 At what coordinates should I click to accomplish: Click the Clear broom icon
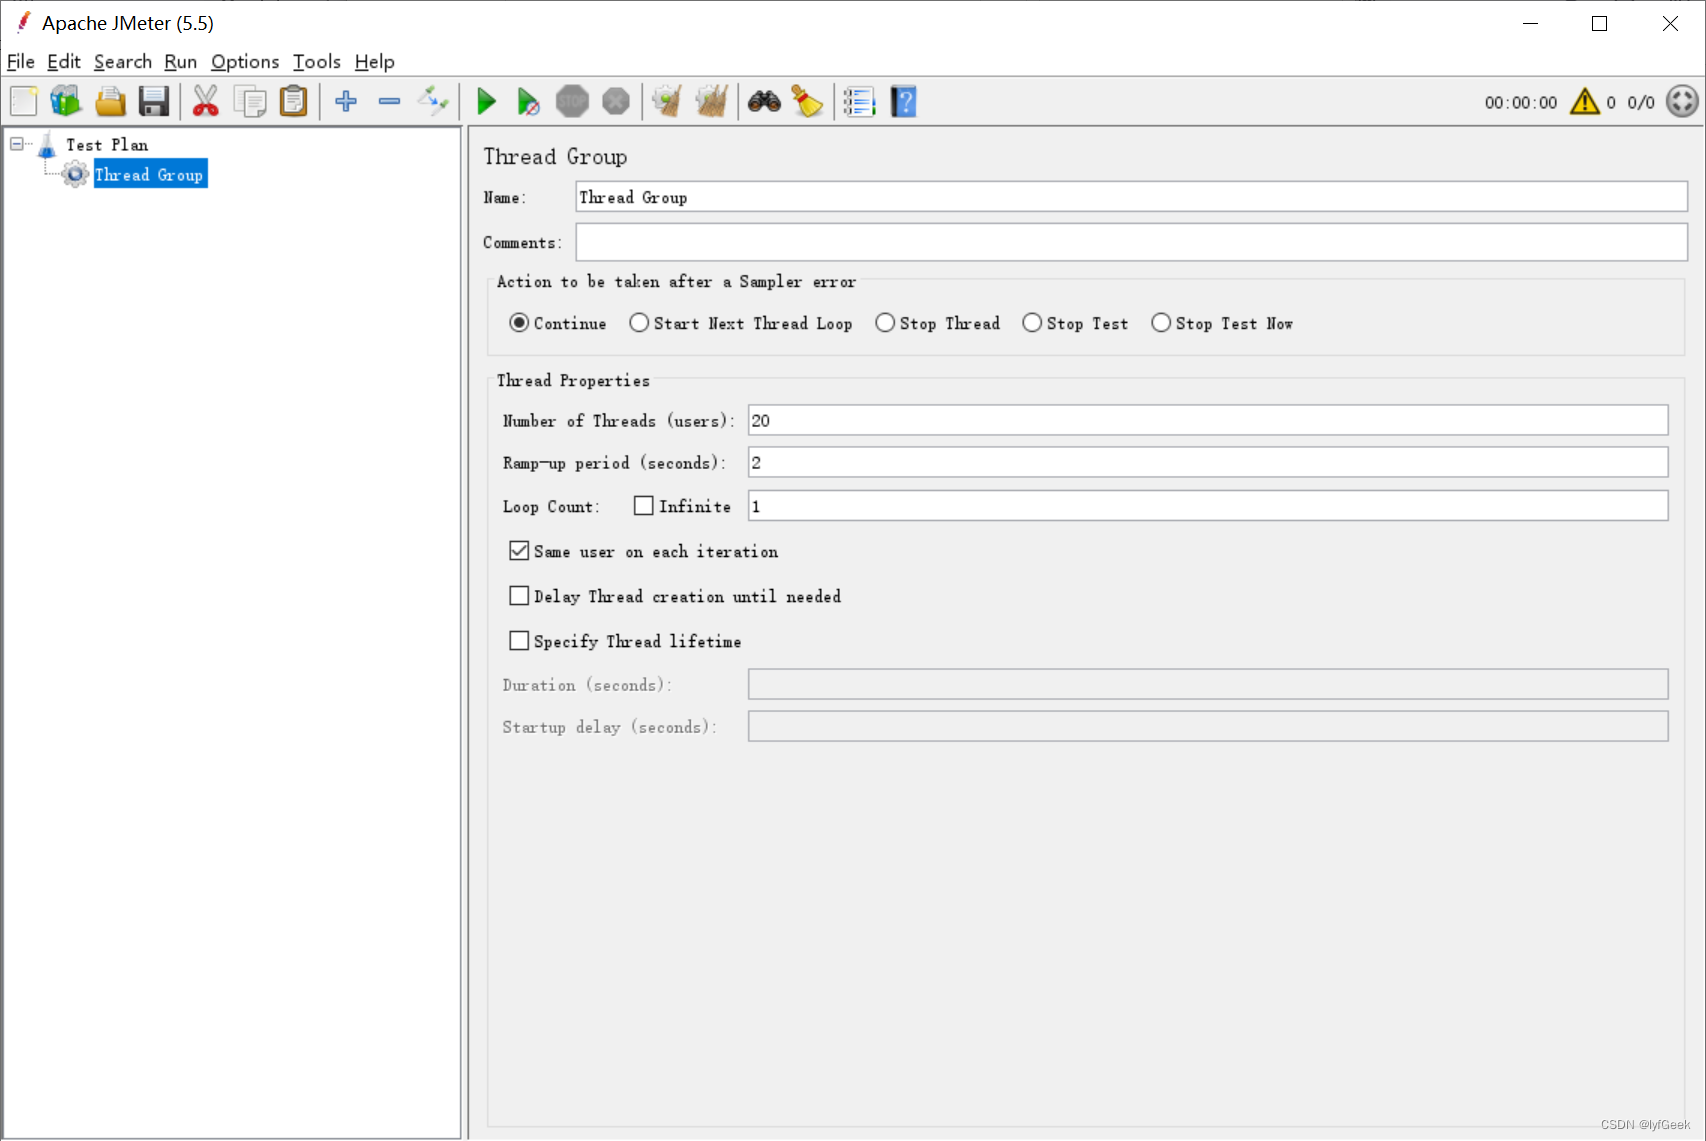coord(667,102)
